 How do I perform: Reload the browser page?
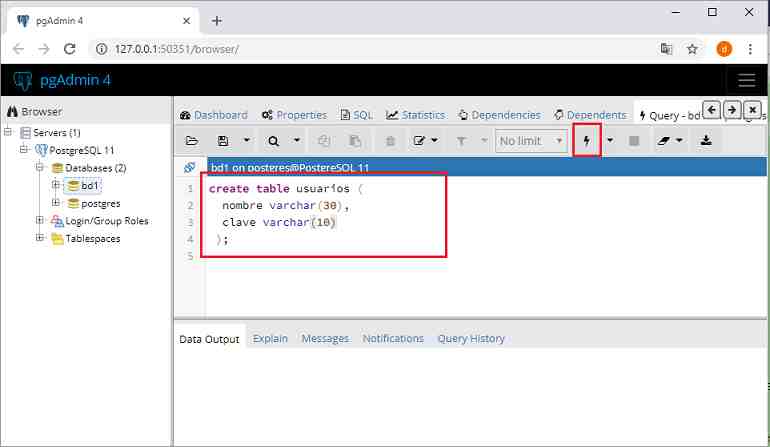pos(70,49)
